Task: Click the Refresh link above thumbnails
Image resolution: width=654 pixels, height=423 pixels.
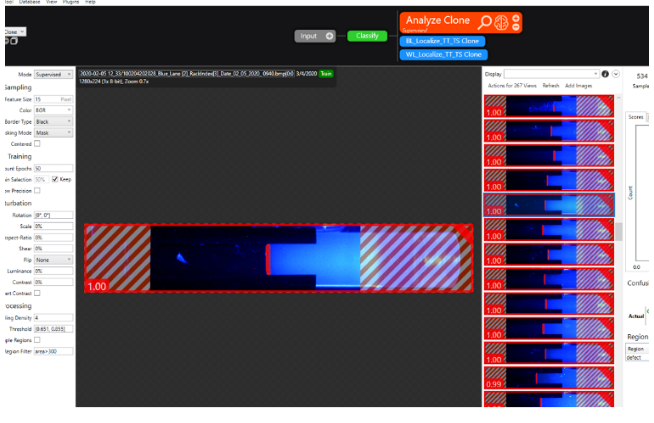Action: 551,86
